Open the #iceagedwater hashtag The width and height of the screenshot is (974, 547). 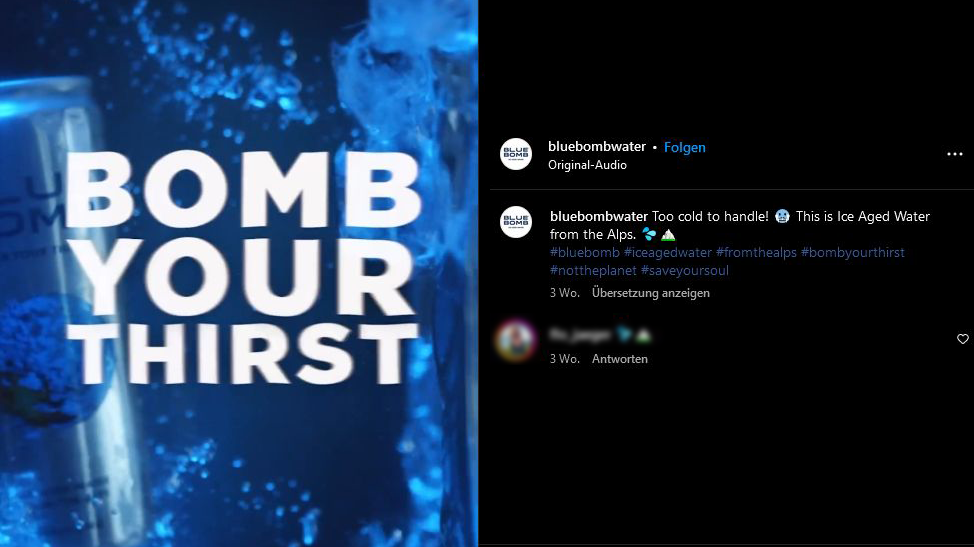[668, 252]
